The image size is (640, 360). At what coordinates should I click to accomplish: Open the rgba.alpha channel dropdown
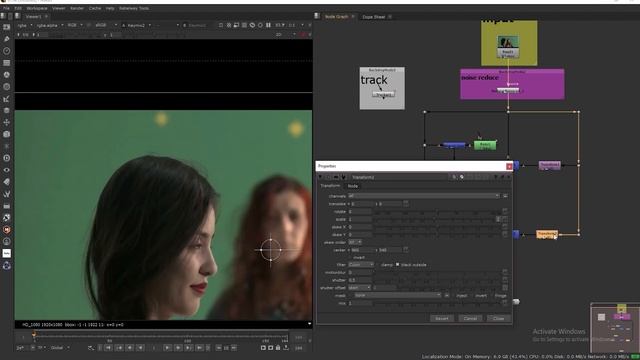point(50,25)
